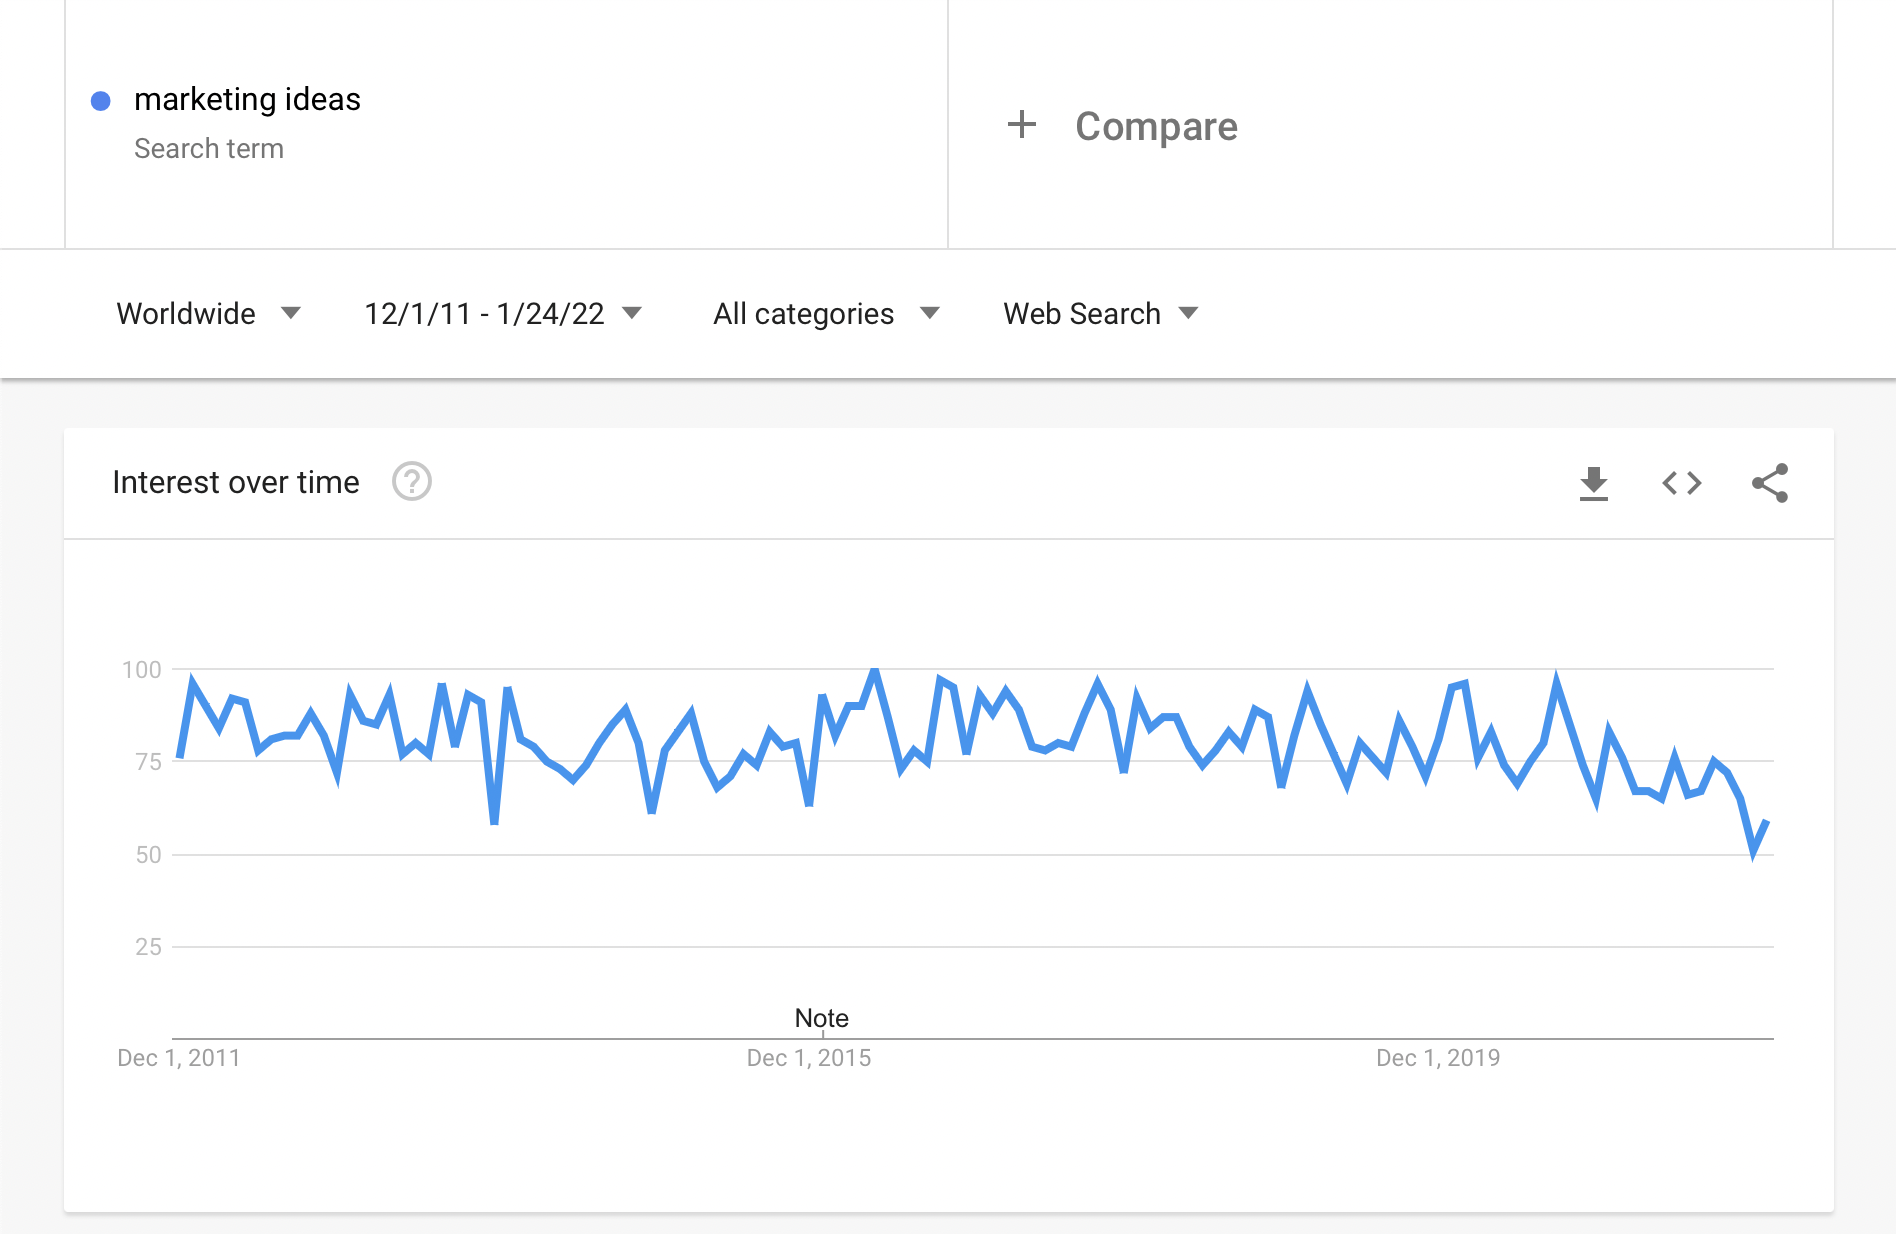Image resolution: width=1896 pixels, height=1234 pixels.
Task: Click the Note marker on the chart
Action: (x=822, y=1018)
